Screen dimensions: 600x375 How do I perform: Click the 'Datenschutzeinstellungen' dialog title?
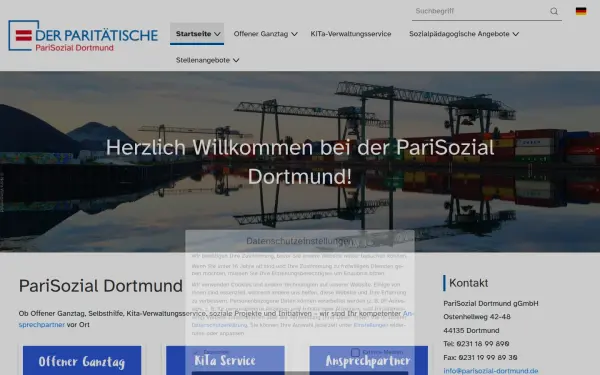300,241
